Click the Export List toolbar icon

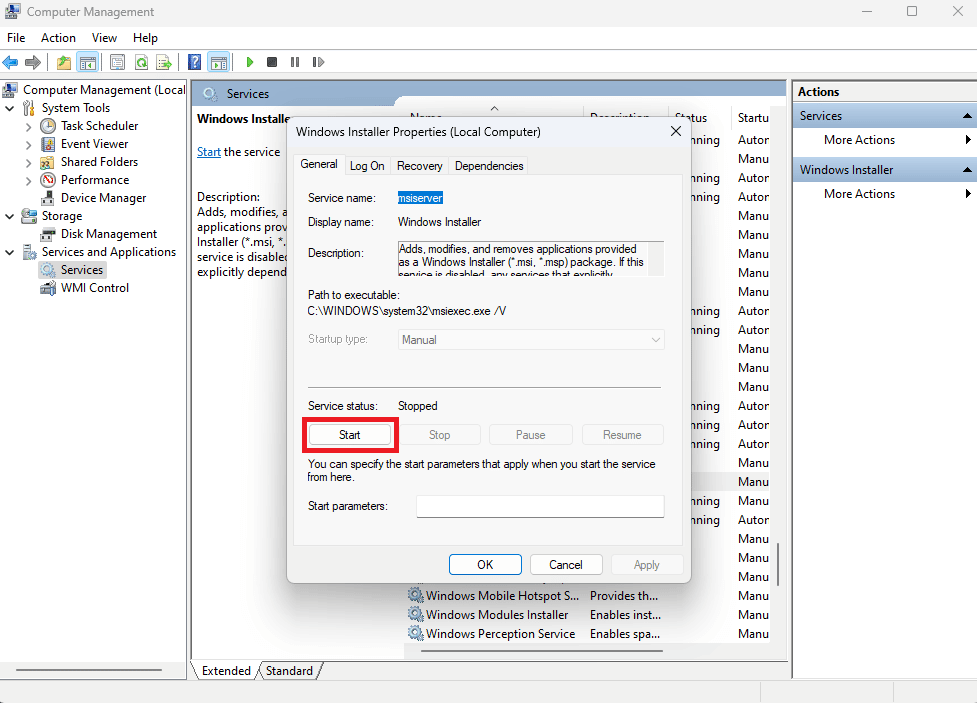[164, 62]
